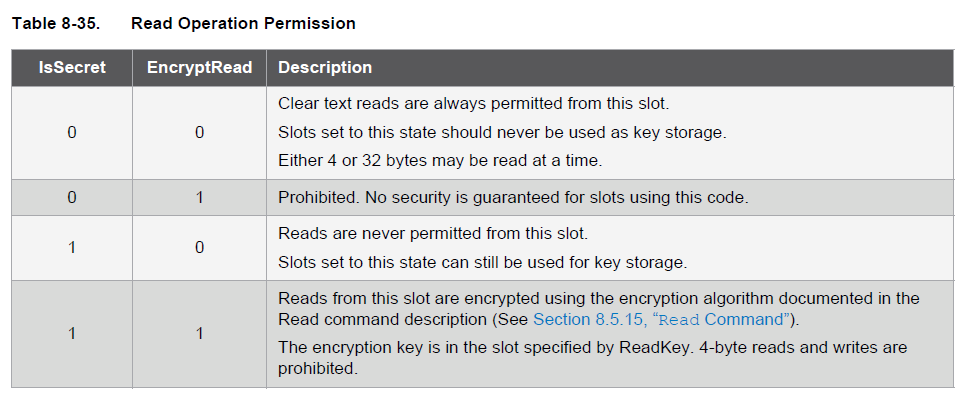Click 'can still be used for key storage' line
Screen dimensions: 974x406
pos(483,263)
